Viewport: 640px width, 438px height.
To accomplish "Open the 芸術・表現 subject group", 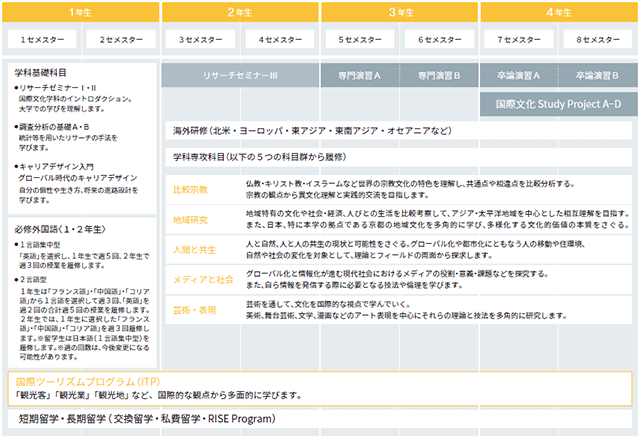I will point(195,310).
